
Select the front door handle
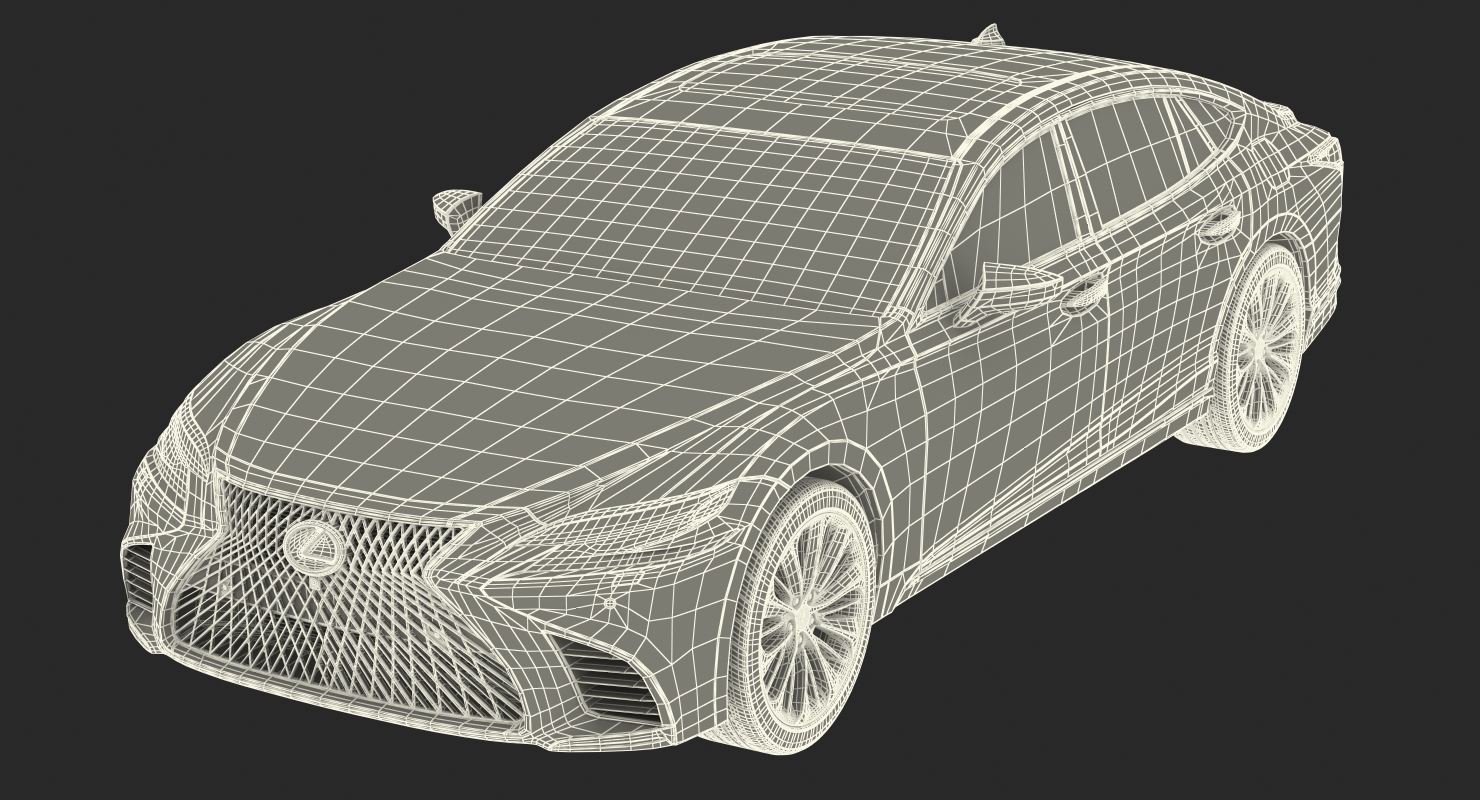(1083, 292)
